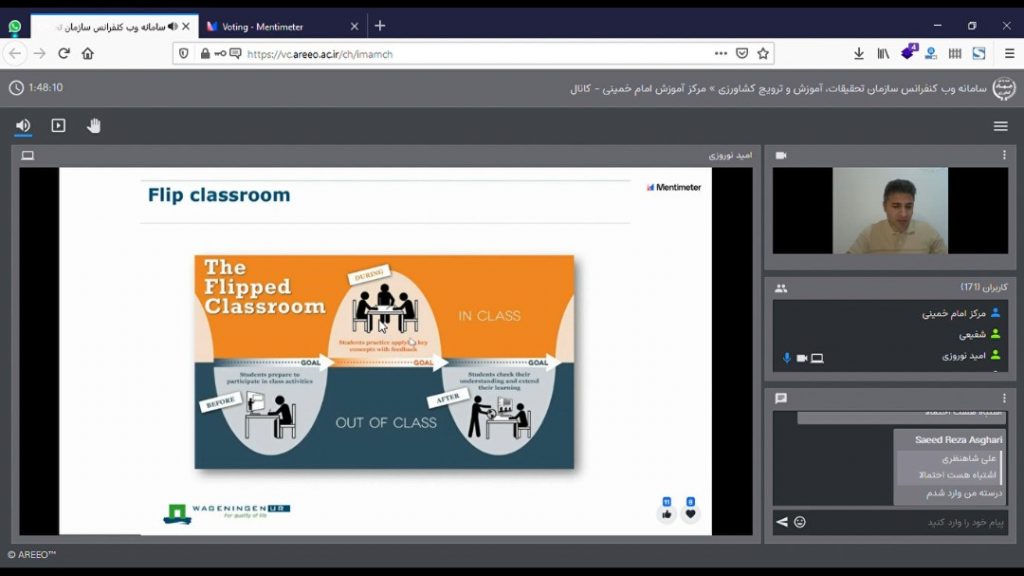The height and width of the screenshot is (576, 1024).
Task: Open the chat panel three-dot options
Action: click(x=1004, y=398)
